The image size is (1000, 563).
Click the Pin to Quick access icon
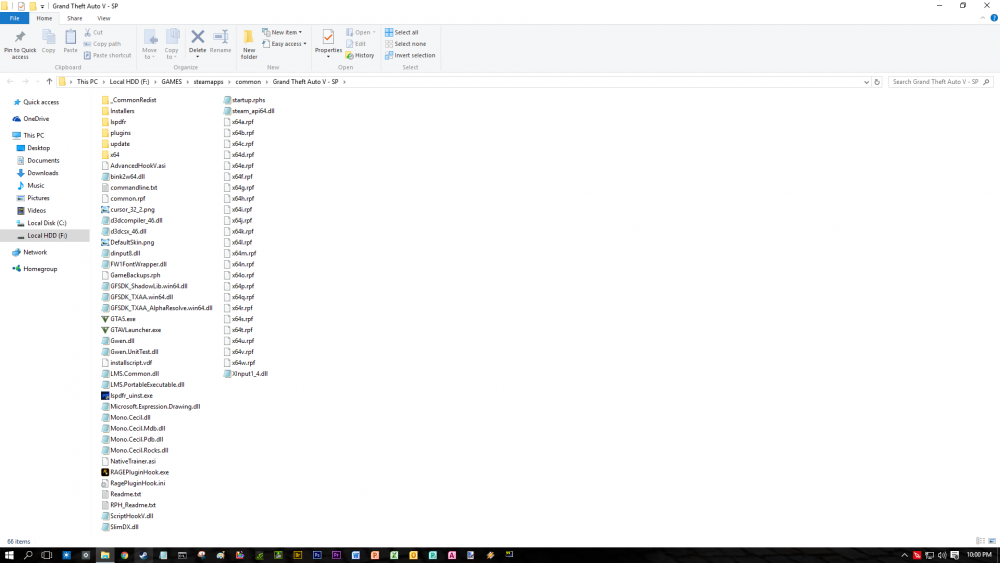coord(20,37)
